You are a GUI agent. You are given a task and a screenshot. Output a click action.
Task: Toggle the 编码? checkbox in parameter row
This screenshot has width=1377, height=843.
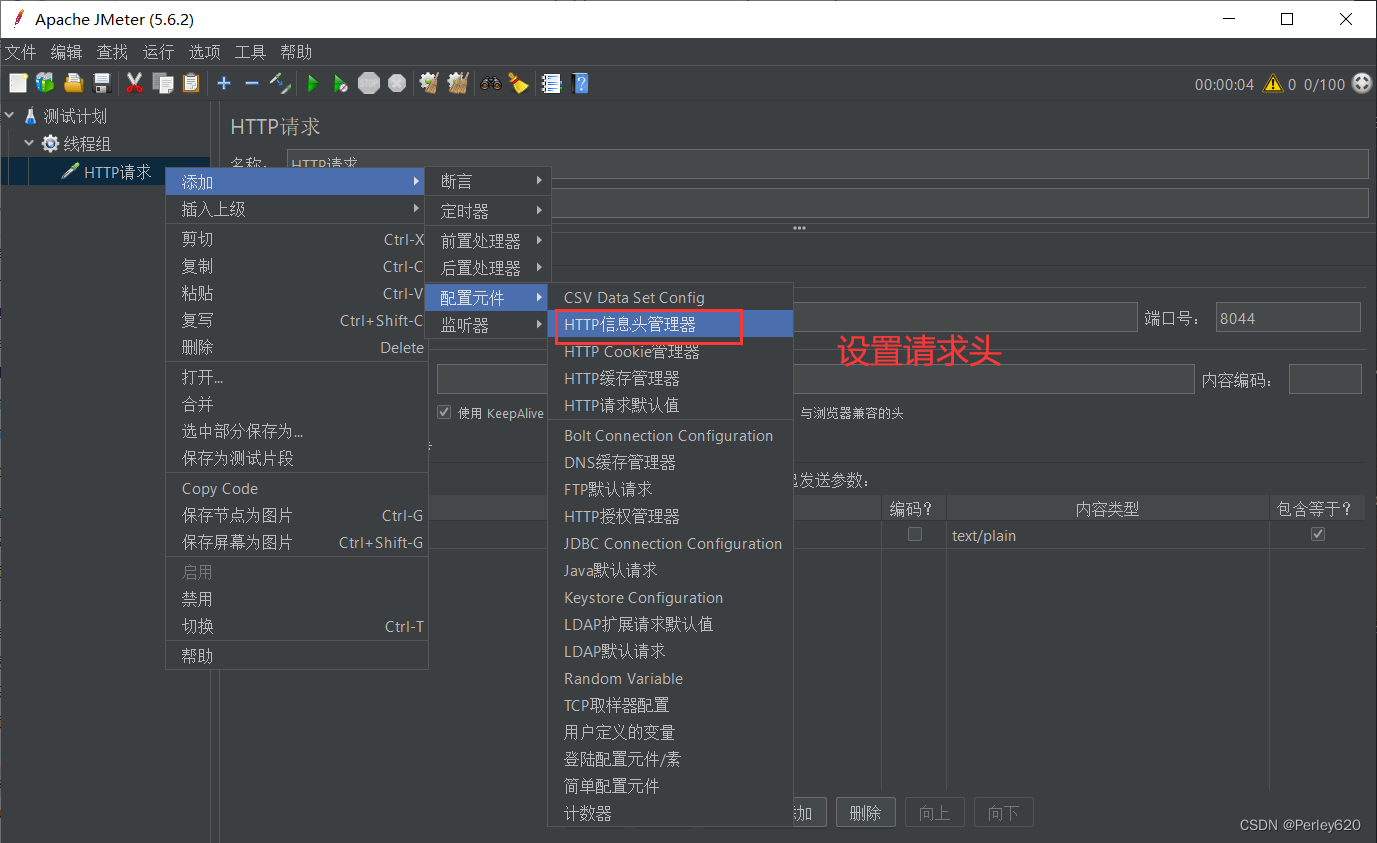coord(914,534)
